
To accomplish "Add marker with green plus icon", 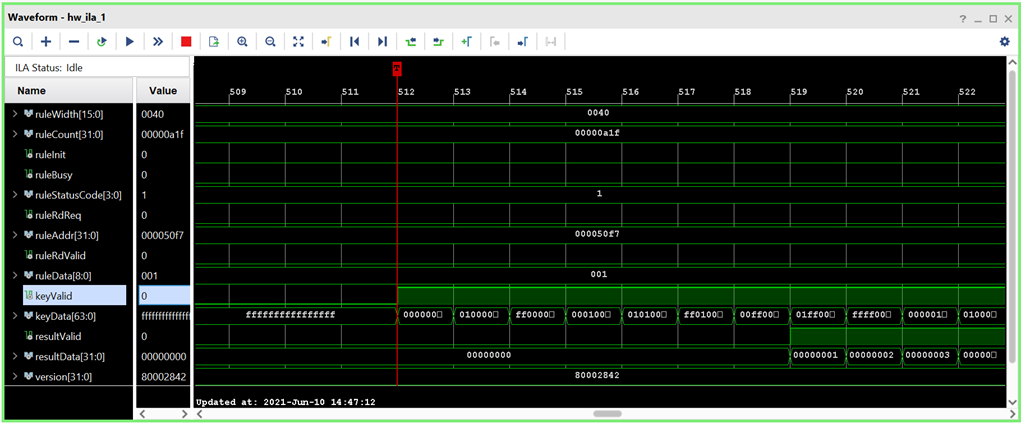I will coord(466,42).
